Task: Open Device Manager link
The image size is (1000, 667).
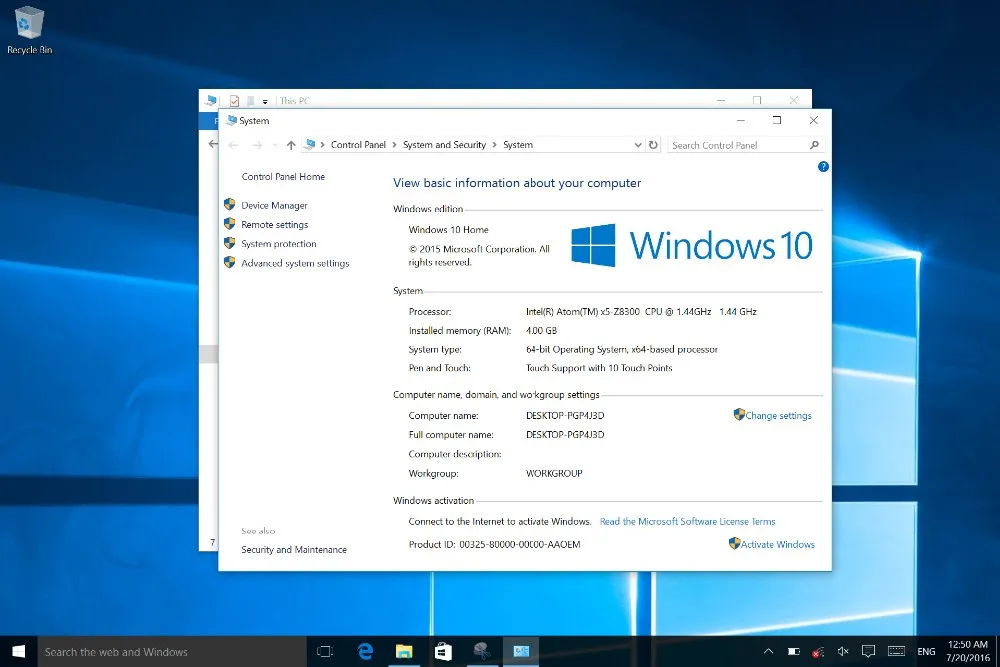Action: click(274, 205)
